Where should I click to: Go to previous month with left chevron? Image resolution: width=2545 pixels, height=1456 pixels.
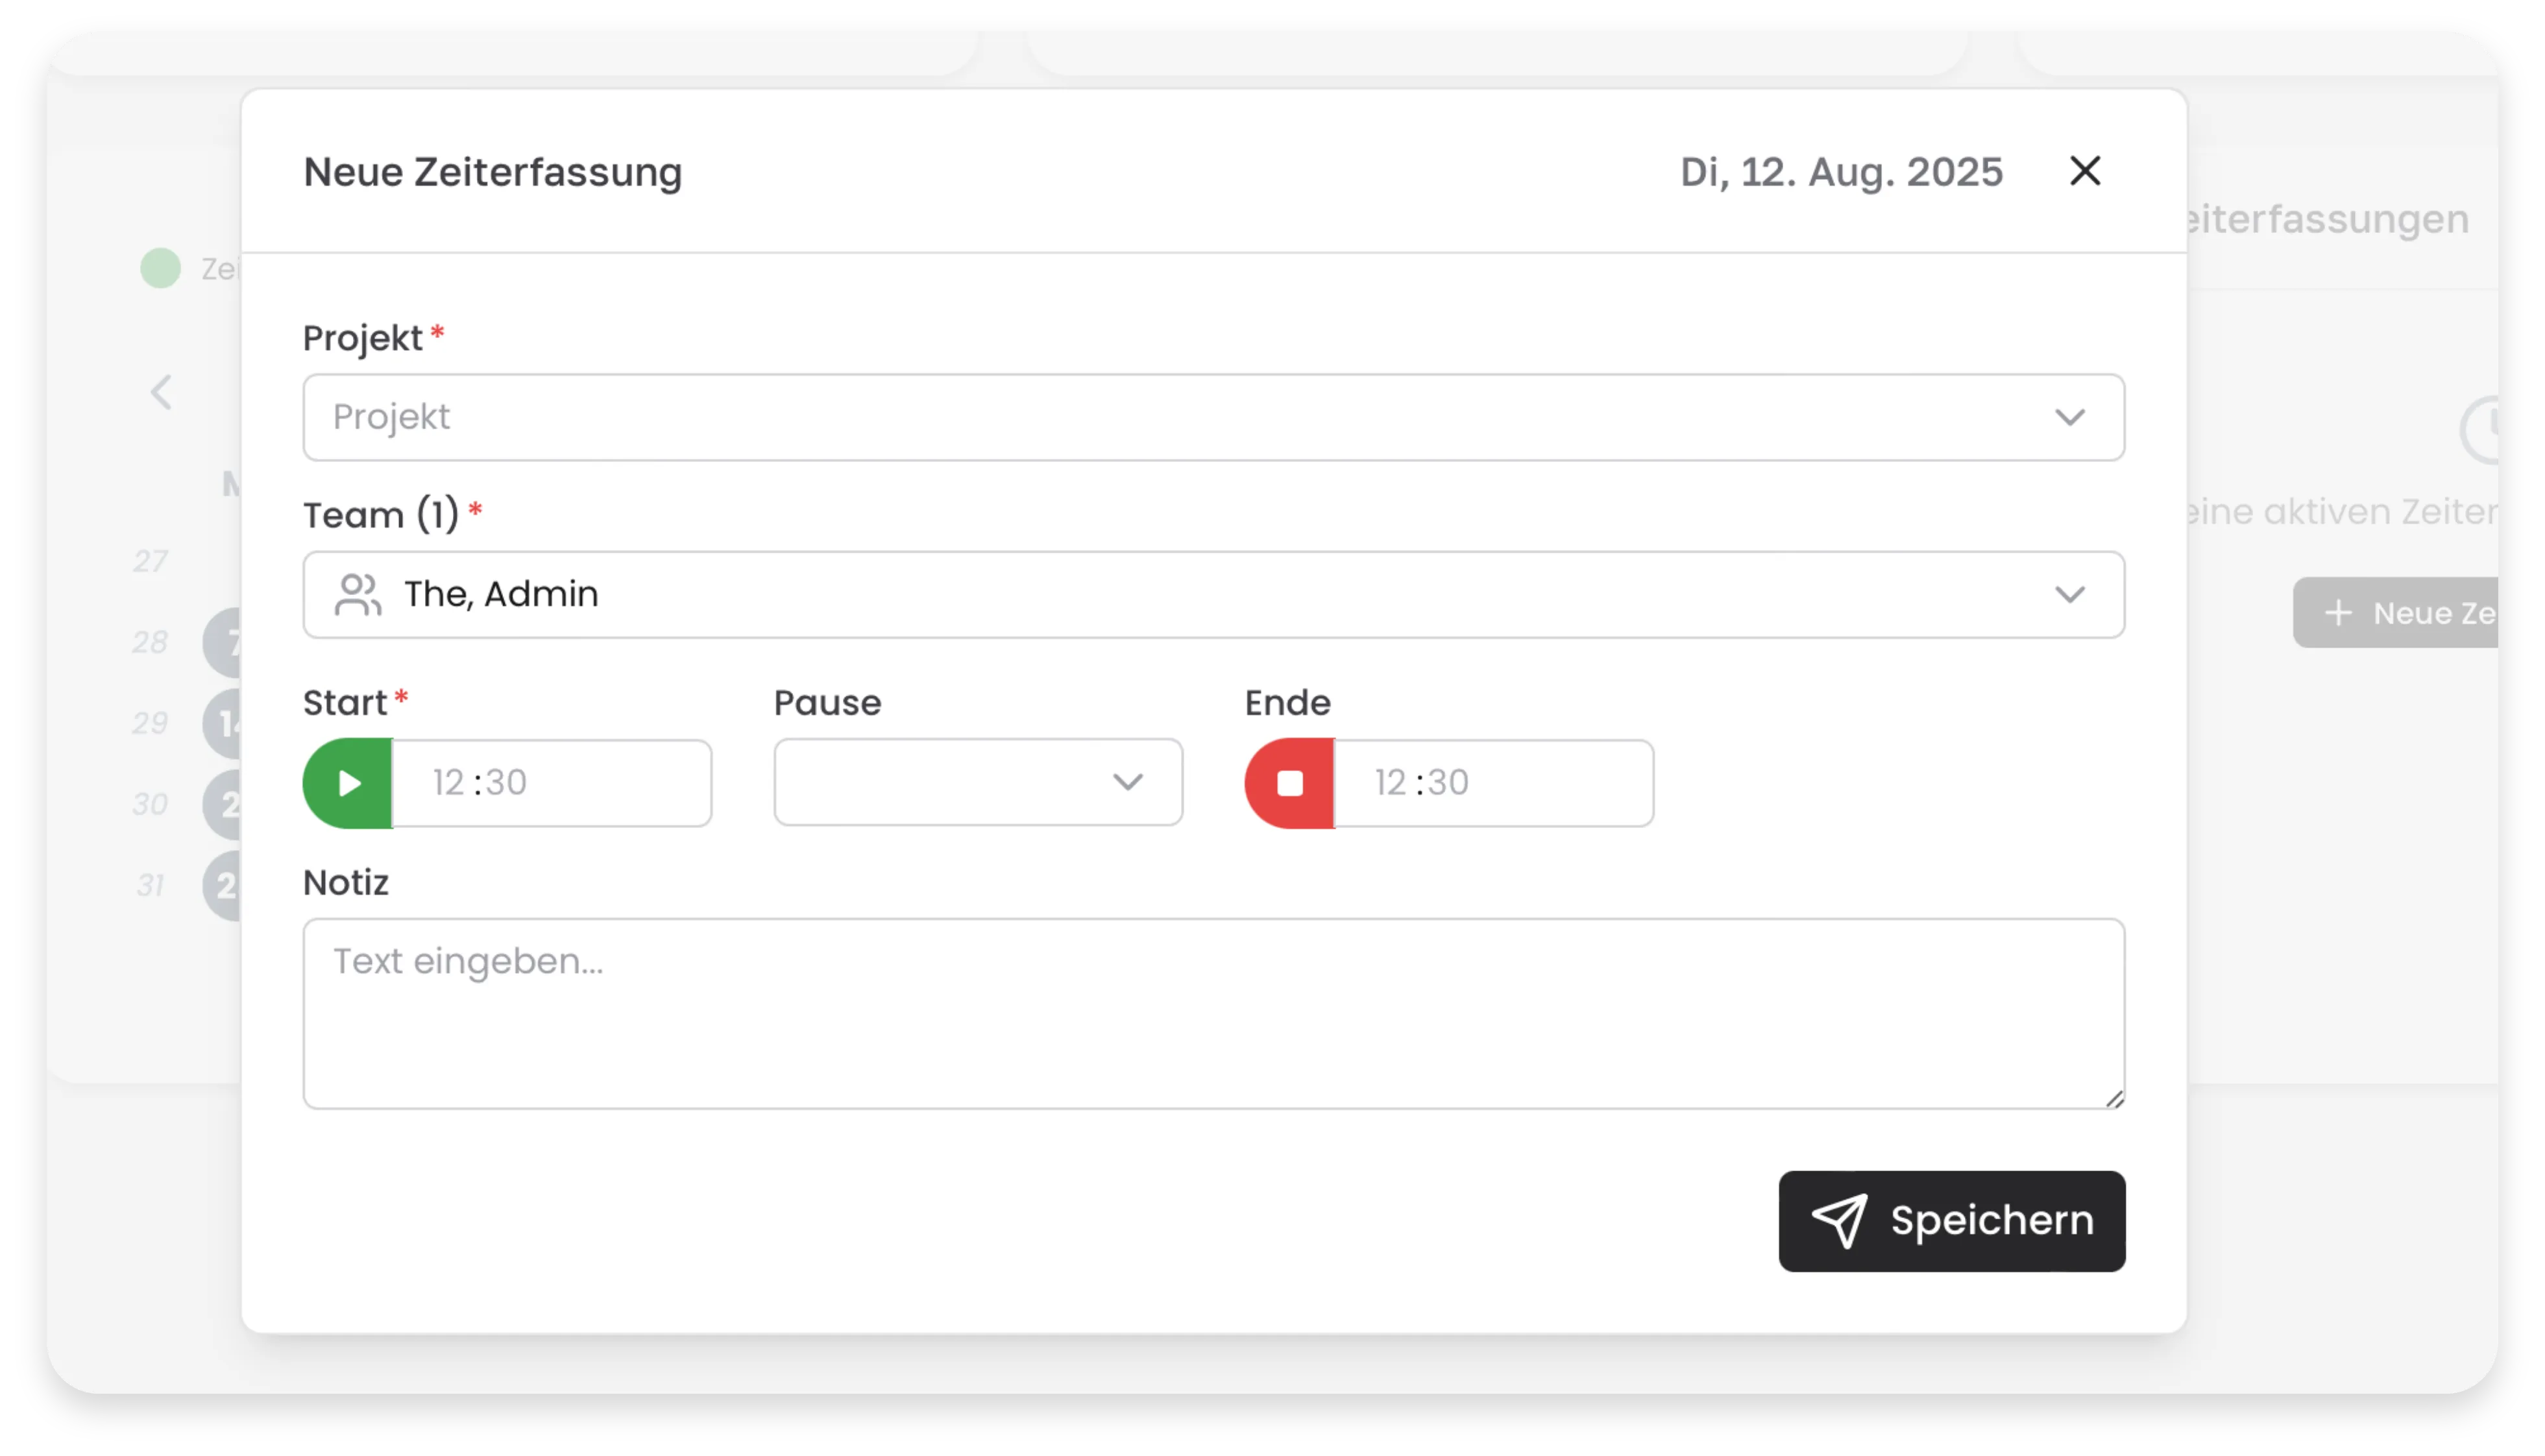tap(162, 392)
